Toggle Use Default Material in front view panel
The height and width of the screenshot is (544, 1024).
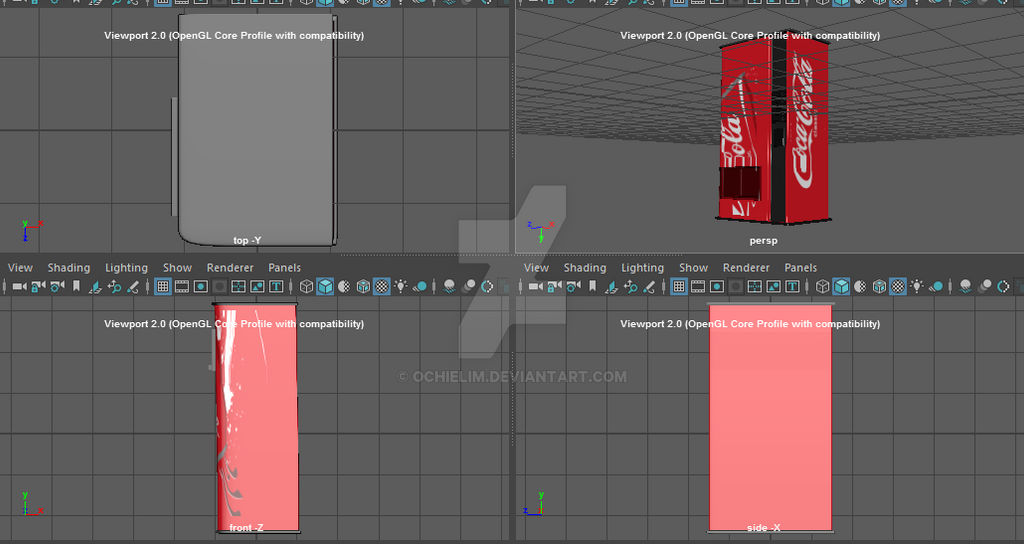coord(344,286)
